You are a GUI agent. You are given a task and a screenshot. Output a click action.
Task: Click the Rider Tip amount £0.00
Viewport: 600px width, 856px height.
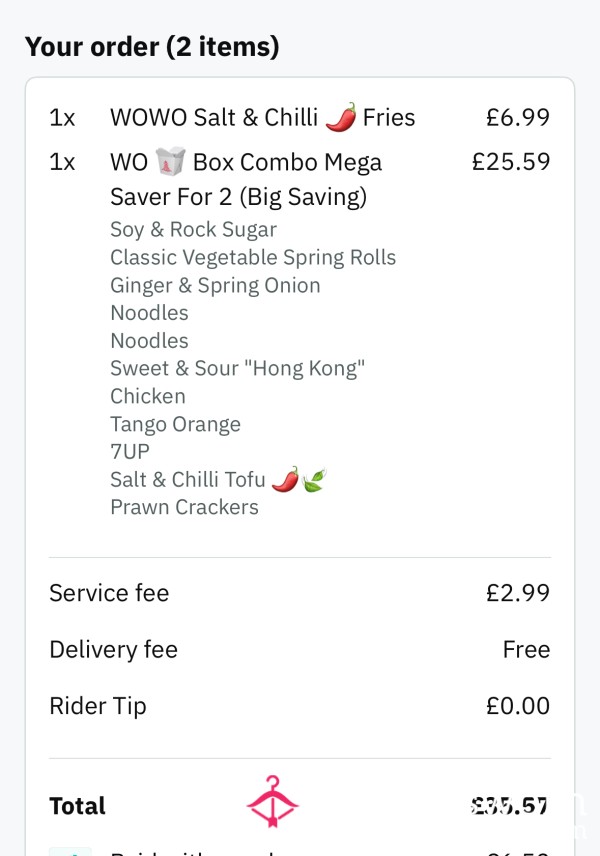pyautogui.click(x=518, y=706)
